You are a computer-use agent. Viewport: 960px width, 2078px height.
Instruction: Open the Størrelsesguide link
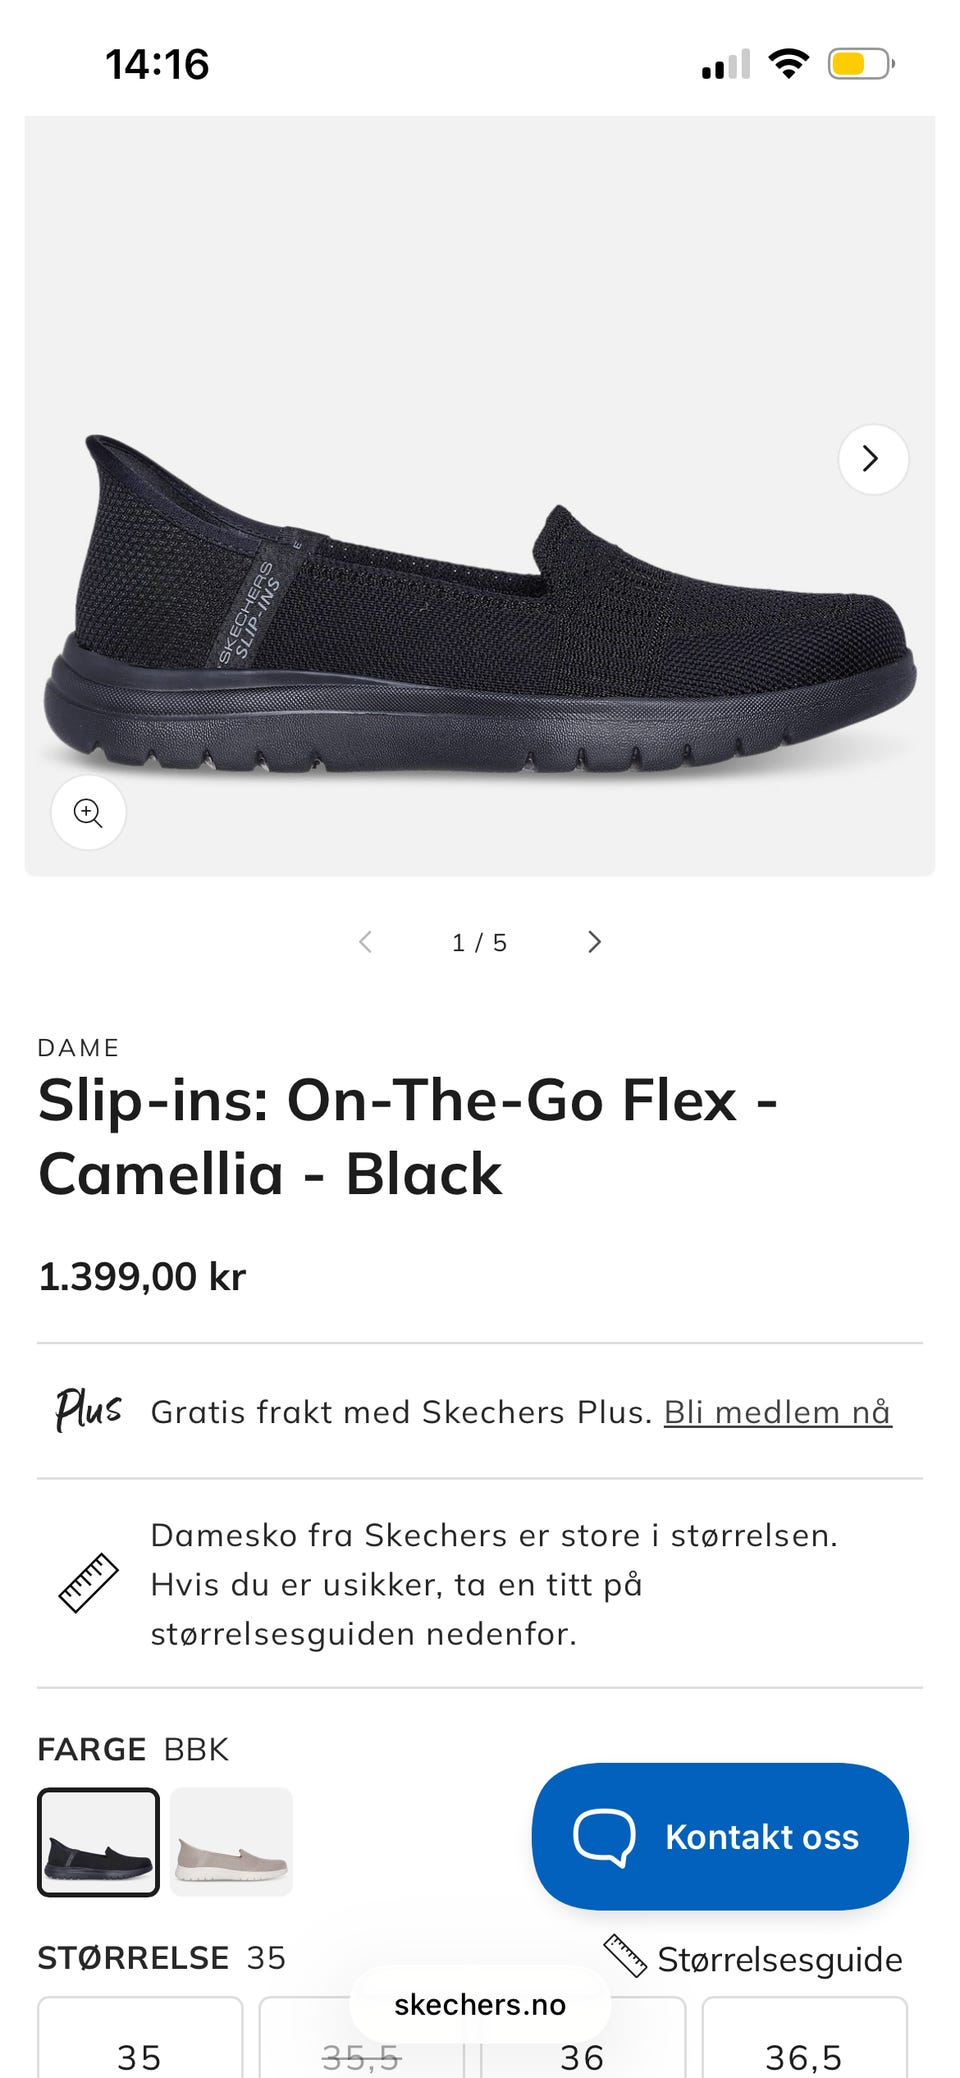[779, 1959]
